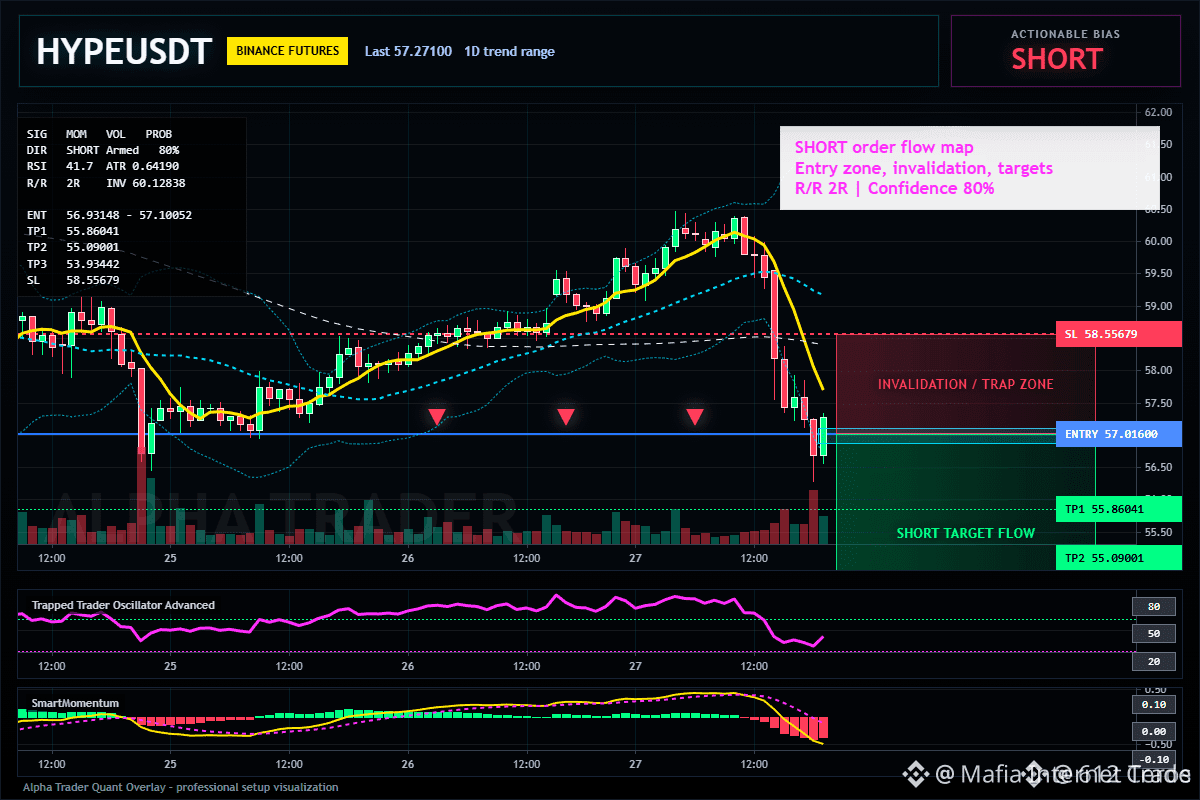This screenshot has height=800, width=1200.
Task: Click the Trapped Trader Oscillator Advanced title
Action: pyautogui.click(x=123, y=605)
